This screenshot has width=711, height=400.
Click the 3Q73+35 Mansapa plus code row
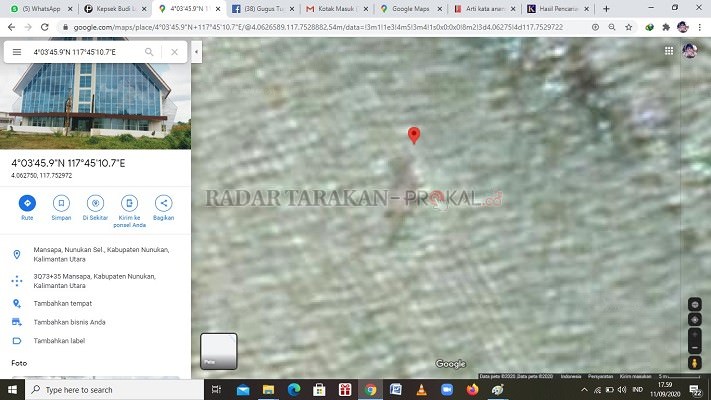click(x=95, y=281)
